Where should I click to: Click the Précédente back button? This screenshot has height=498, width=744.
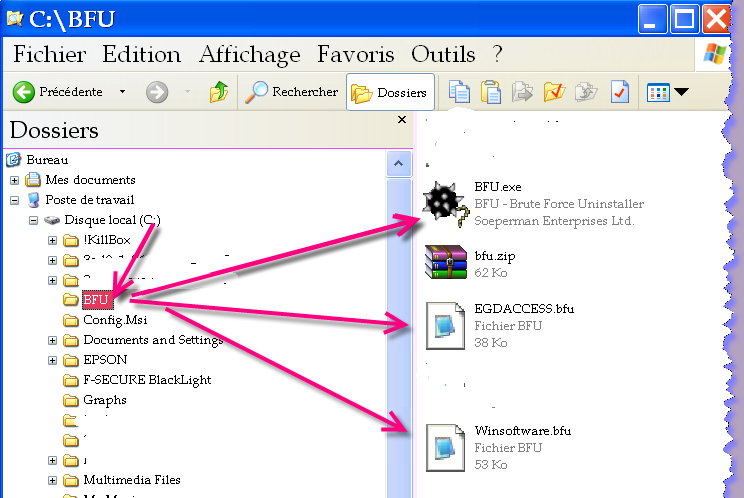[58, 92]
